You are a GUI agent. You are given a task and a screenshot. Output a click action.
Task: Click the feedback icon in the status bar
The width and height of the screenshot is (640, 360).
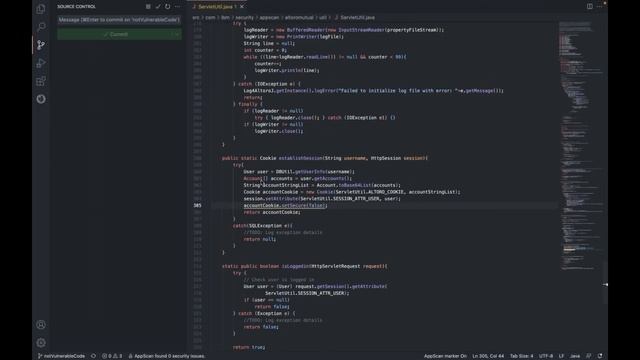pyautogui.click(x=589, y=356)
